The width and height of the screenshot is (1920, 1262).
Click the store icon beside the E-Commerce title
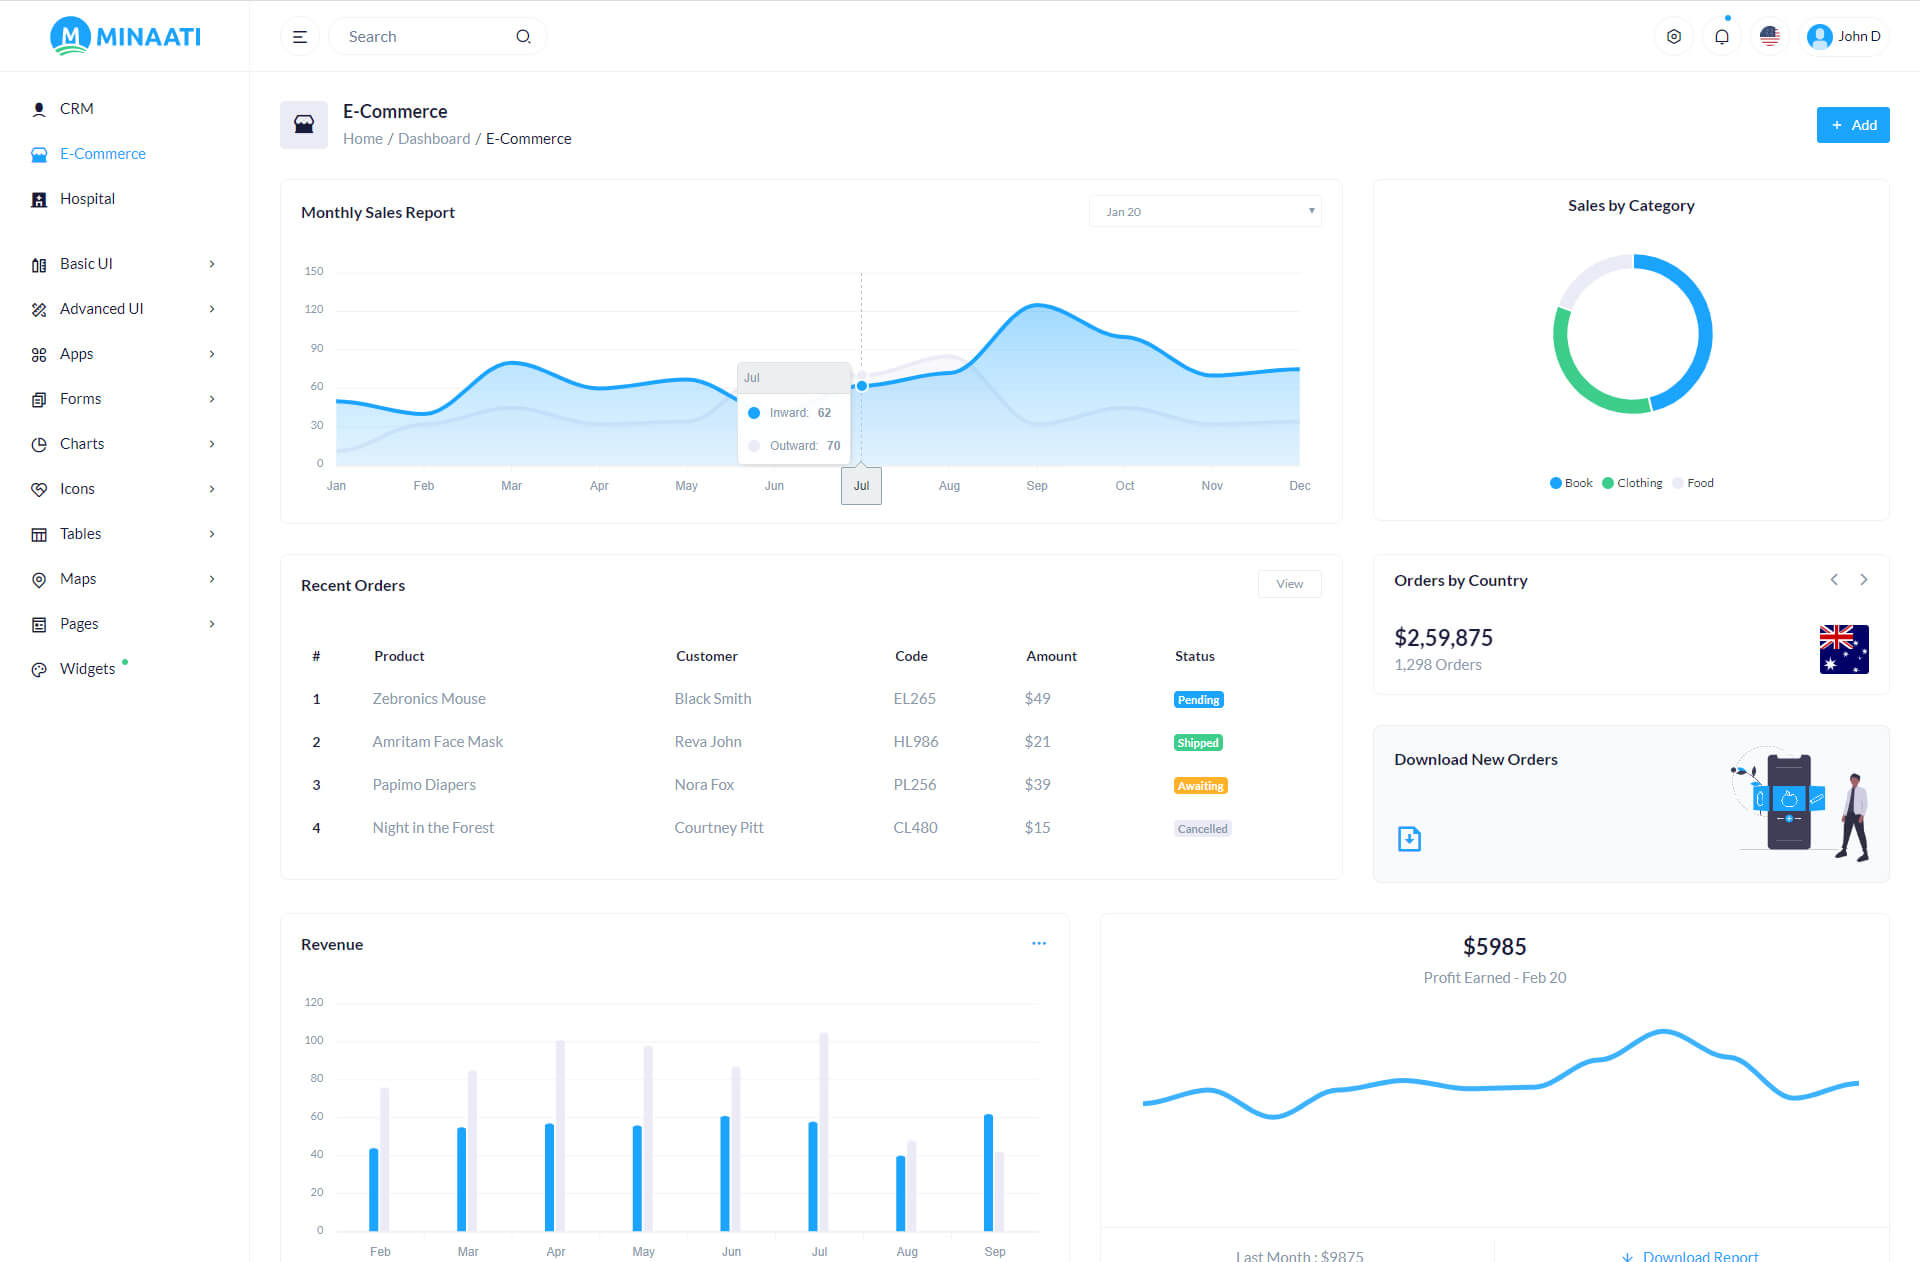pos(304,125)
